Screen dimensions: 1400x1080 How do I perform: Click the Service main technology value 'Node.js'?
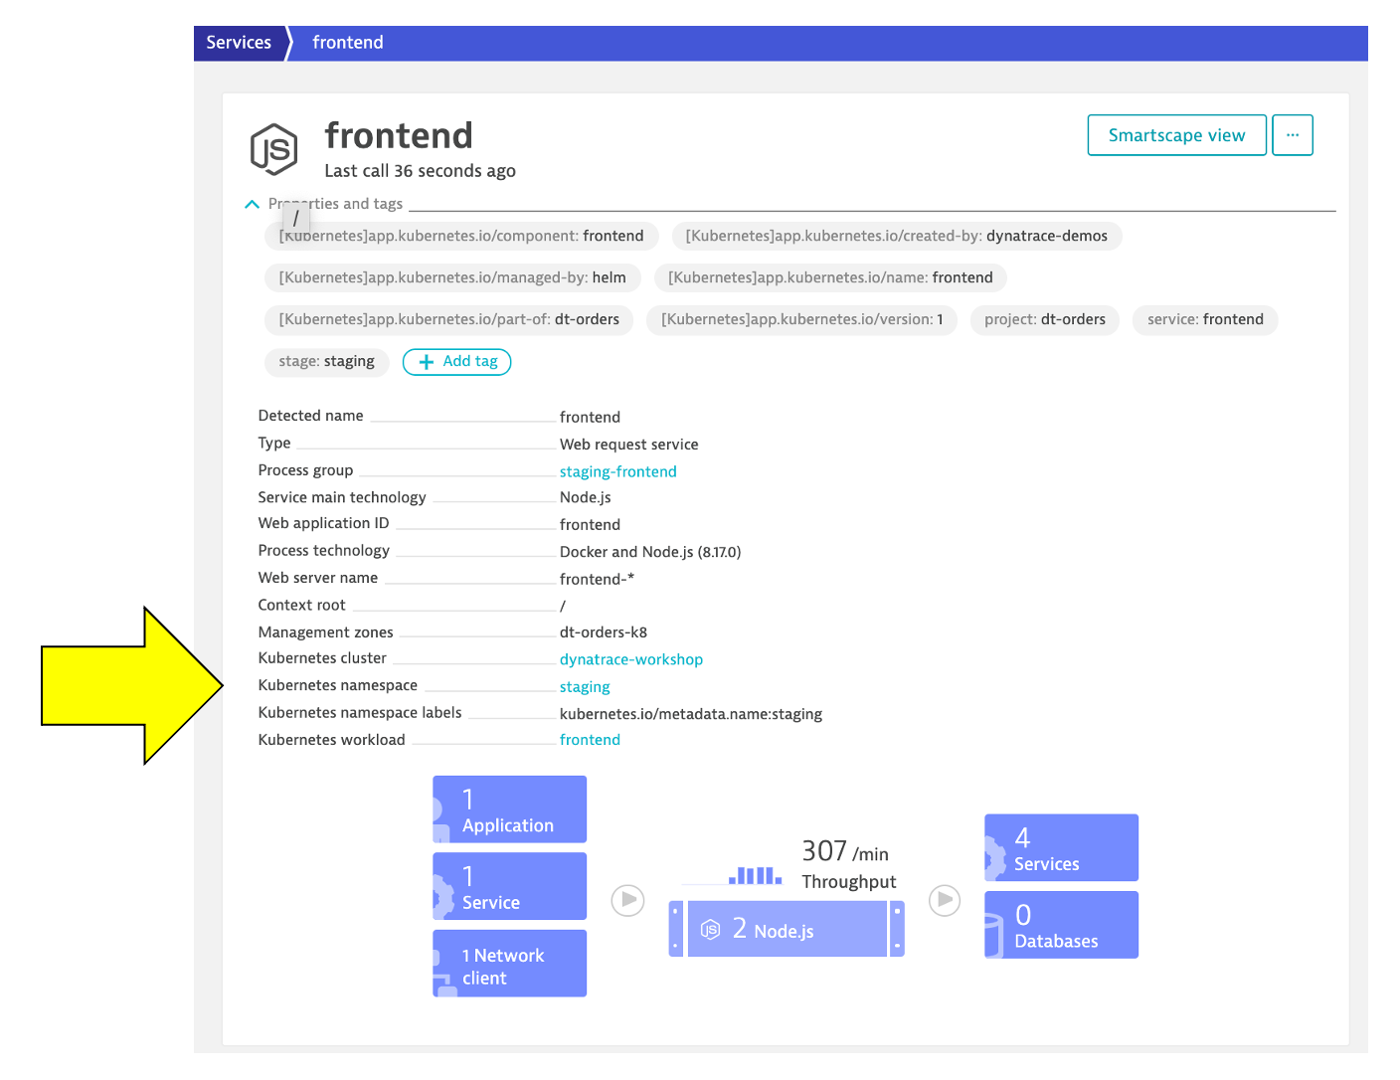[585, 498]
